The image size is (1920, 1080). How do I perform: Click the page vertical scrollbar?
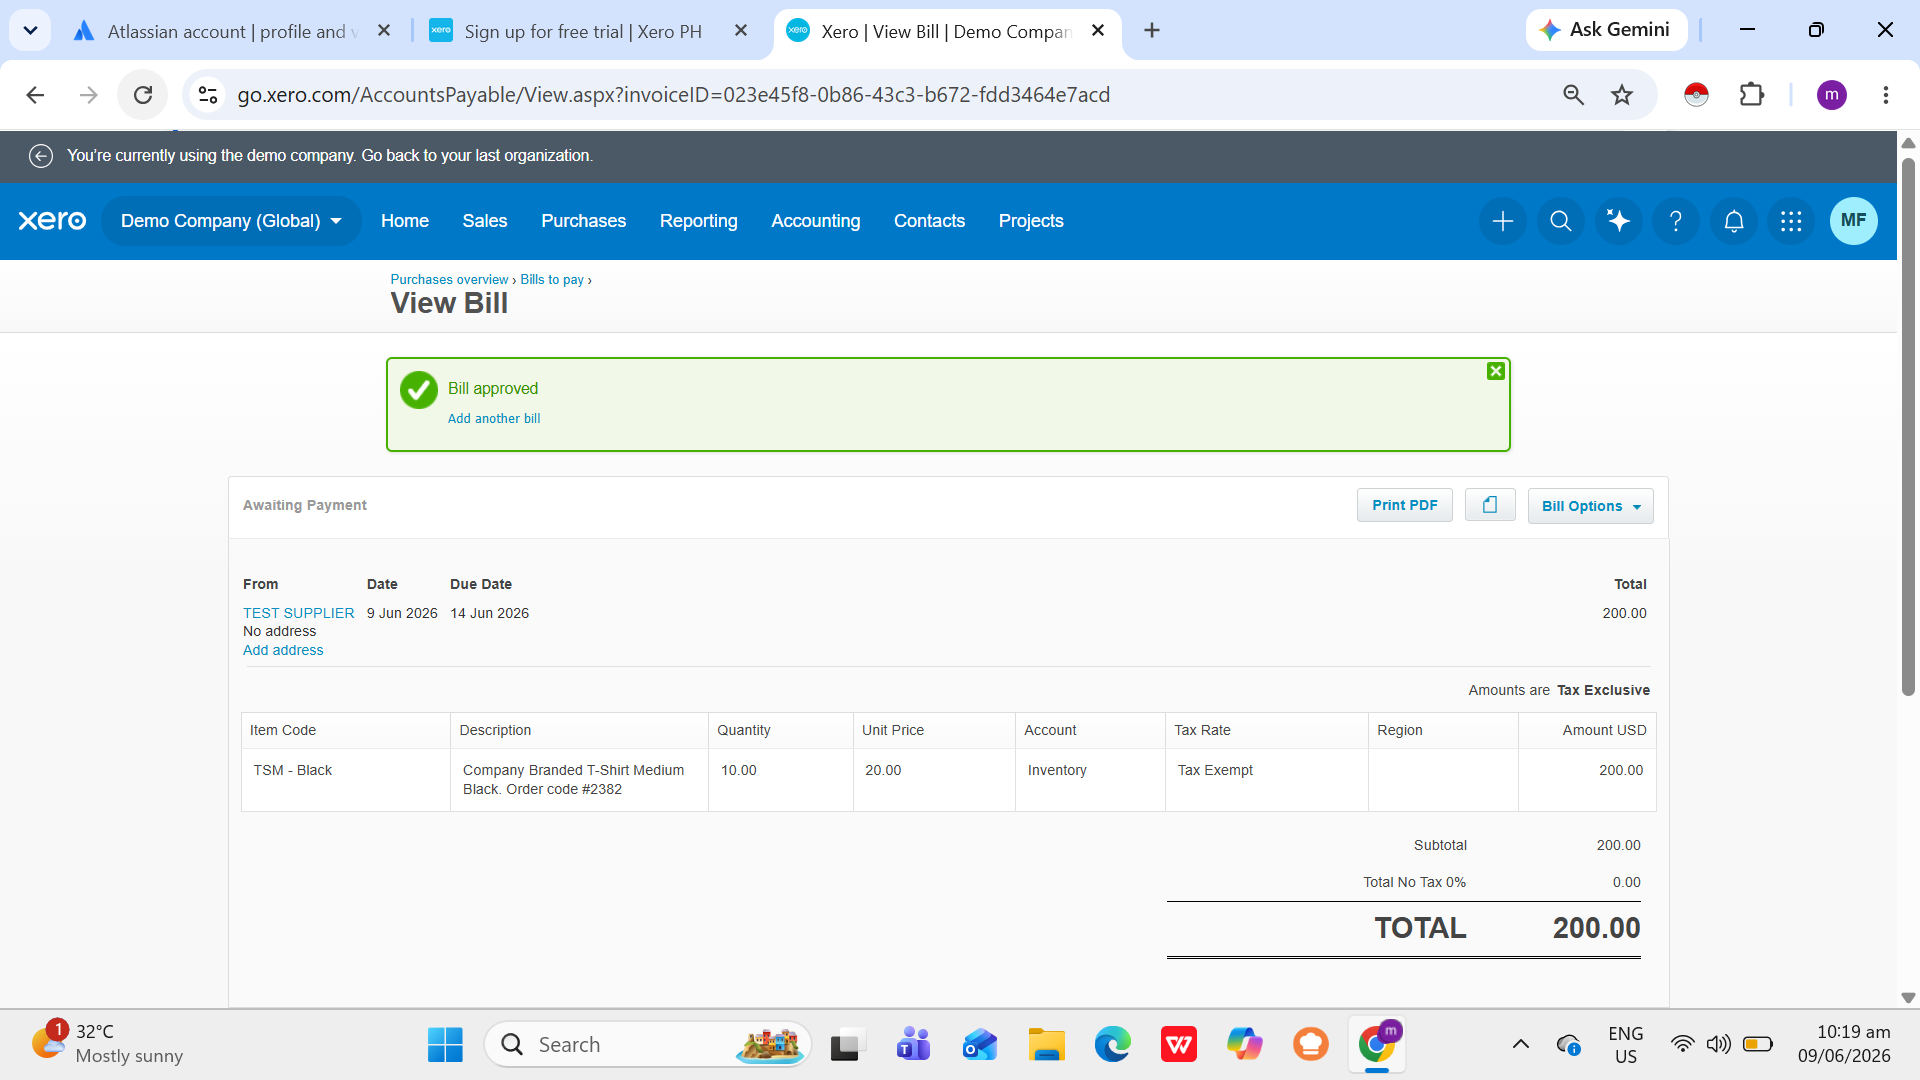(x=1908, y=427)
